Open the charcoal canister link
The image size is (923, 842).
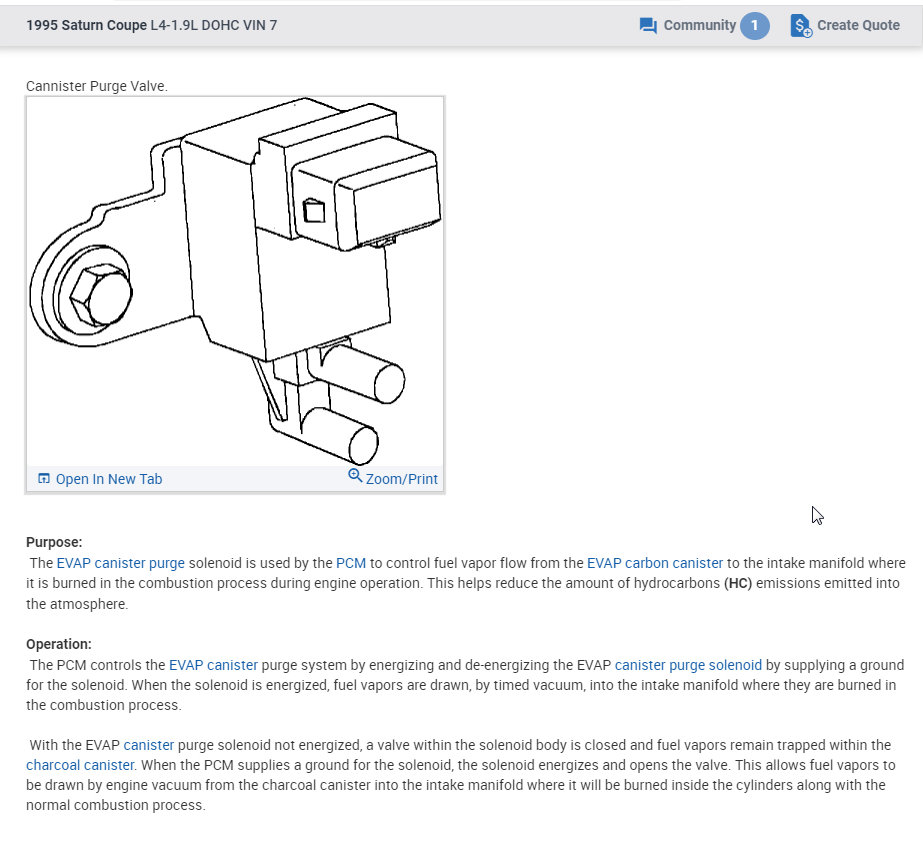(80, 765)
